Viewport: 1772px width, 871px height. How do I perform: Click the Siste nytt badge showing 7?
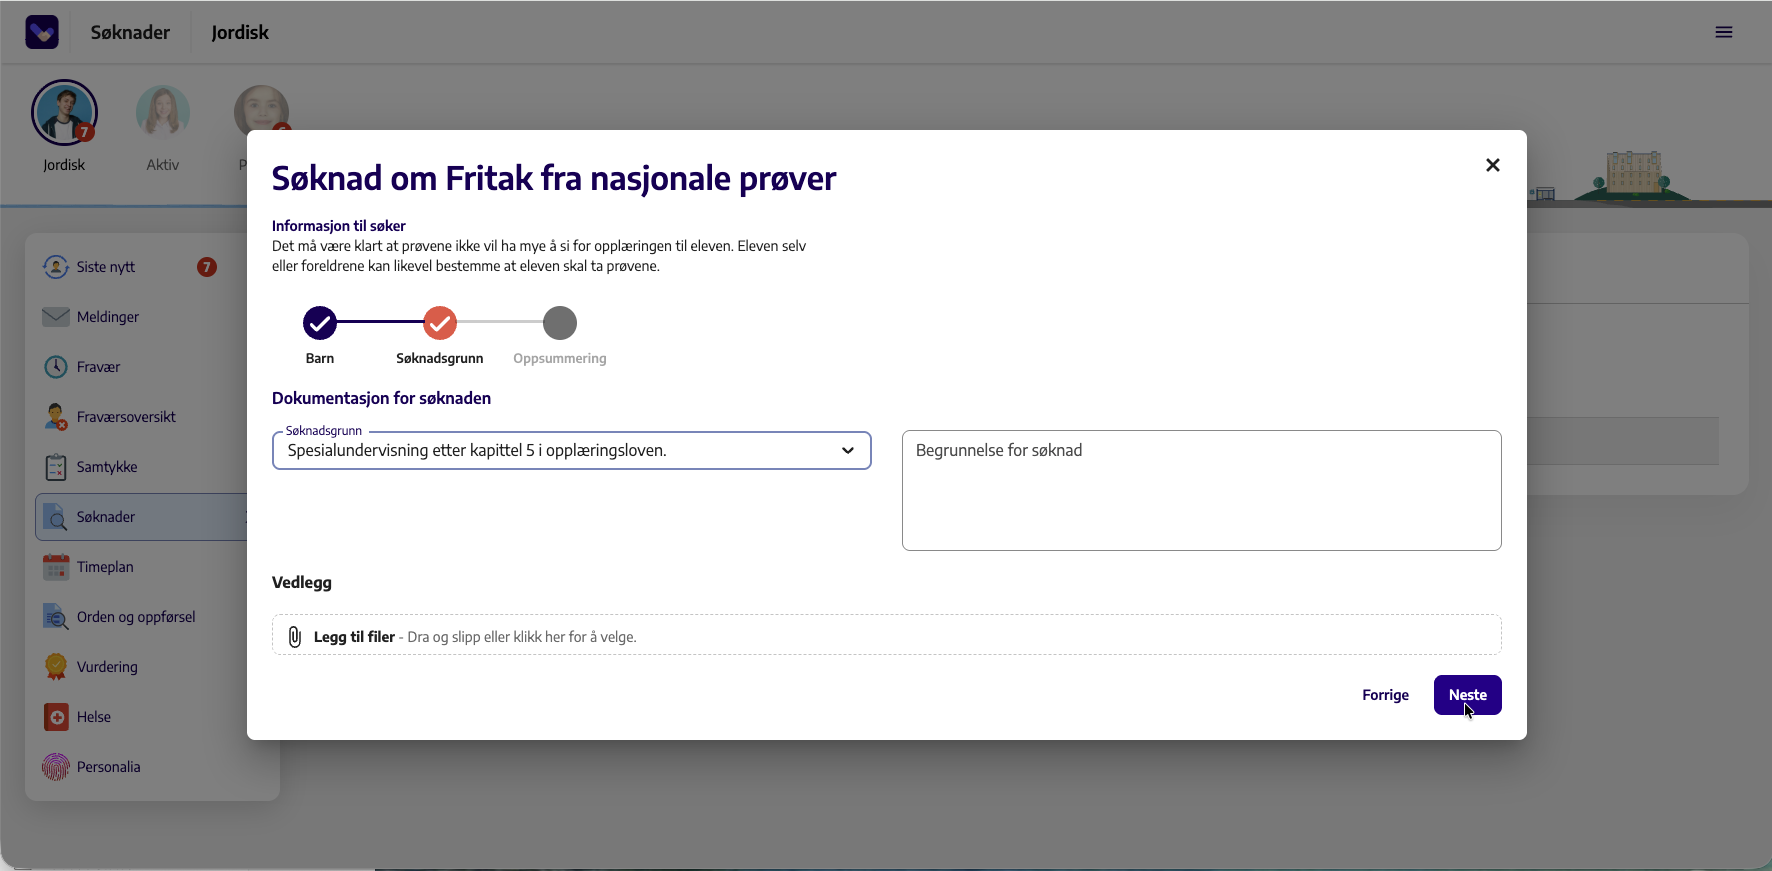[207, 267]
